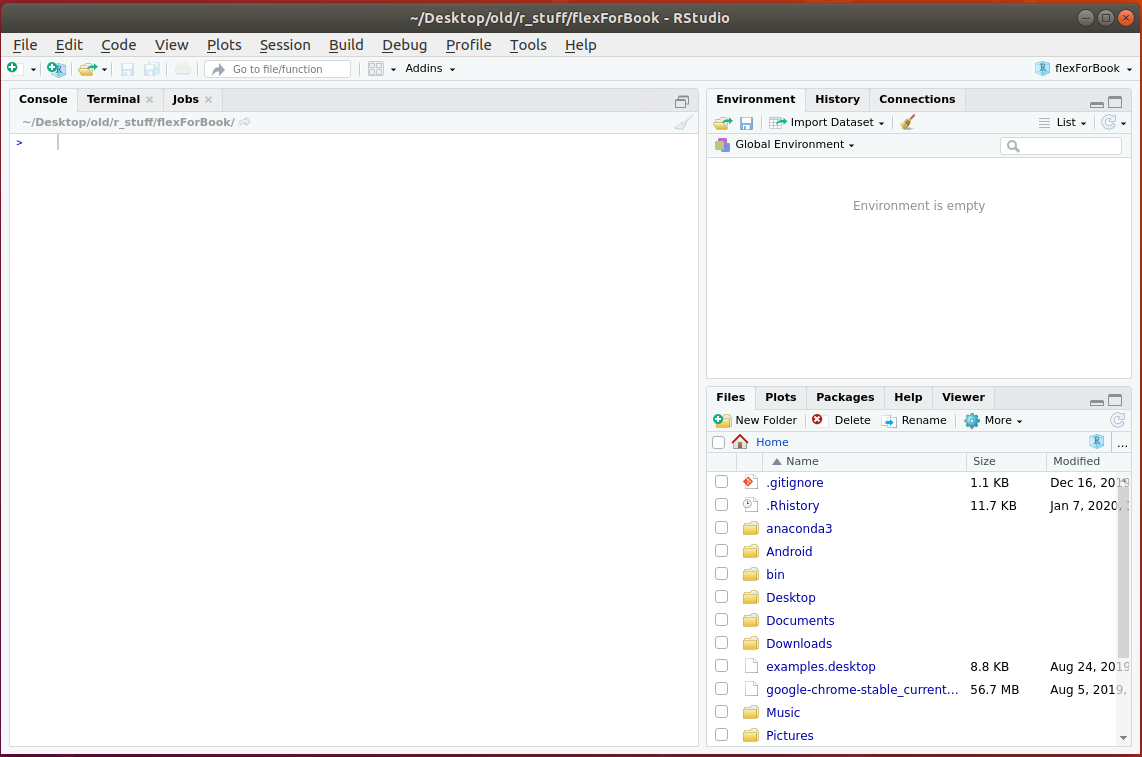Sort files by Size column header
The height and width of the screenshot is (757, 1142).
coord(1006,461)
